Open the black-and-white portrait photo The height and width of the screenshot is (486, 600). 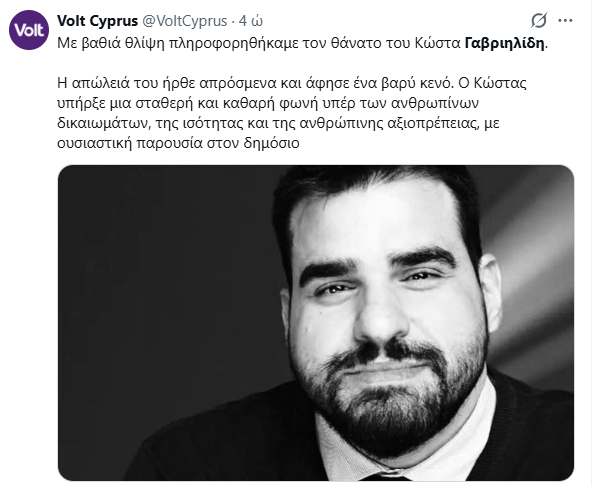point(316,323)
